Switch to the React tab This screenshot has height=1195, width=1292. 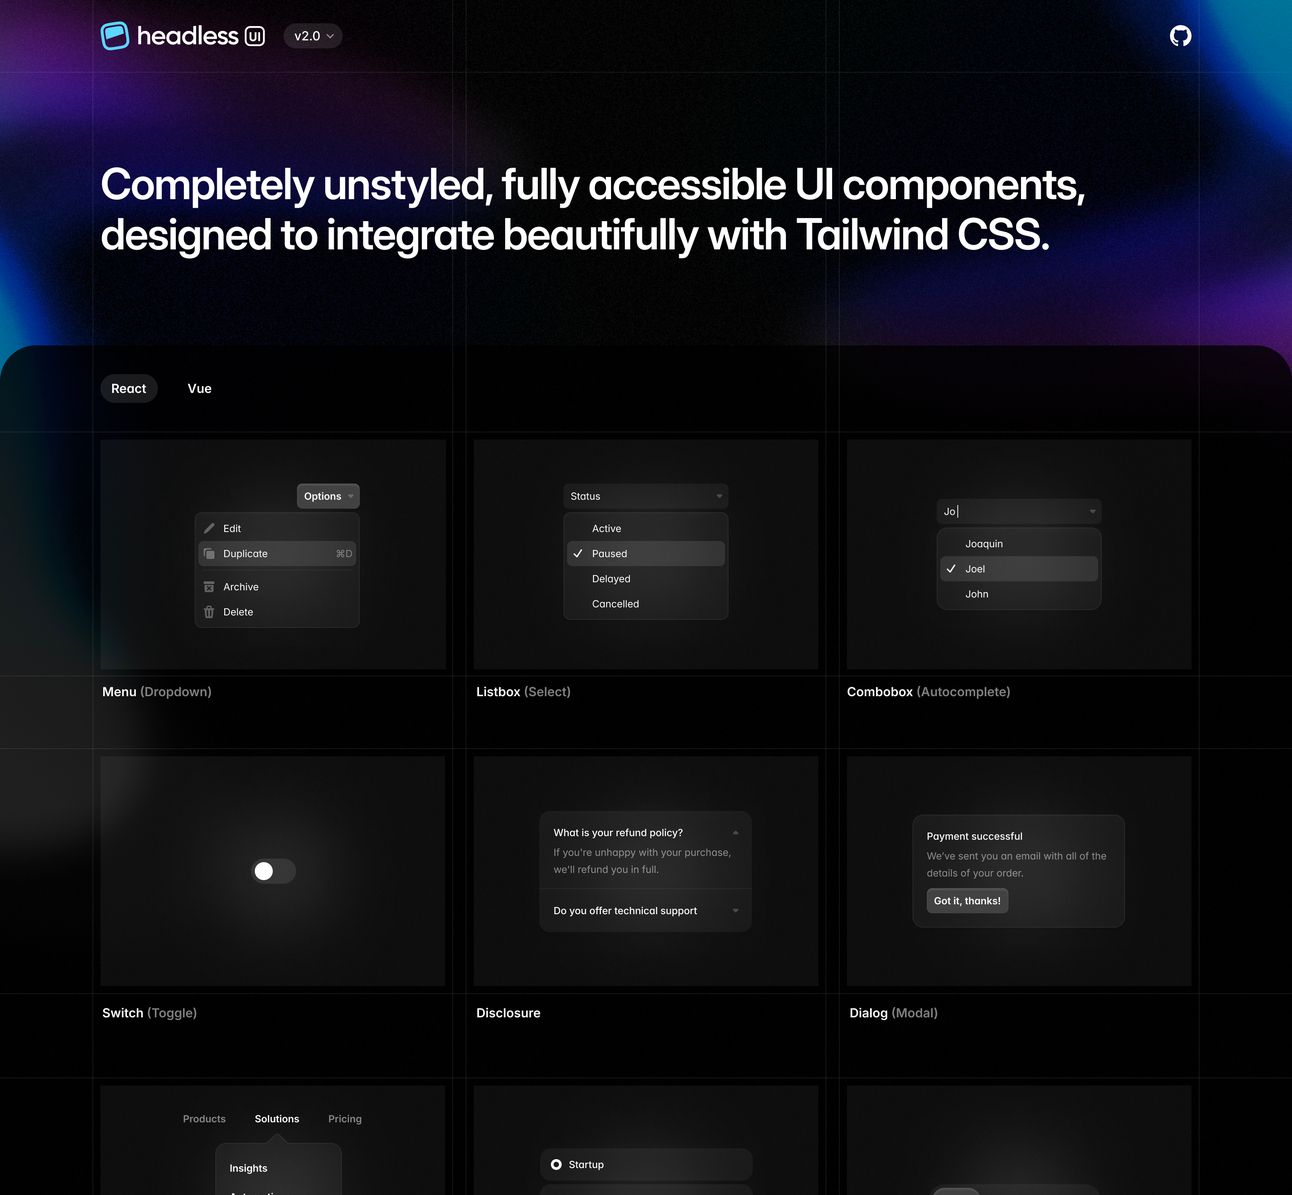[x=129, y=388]
